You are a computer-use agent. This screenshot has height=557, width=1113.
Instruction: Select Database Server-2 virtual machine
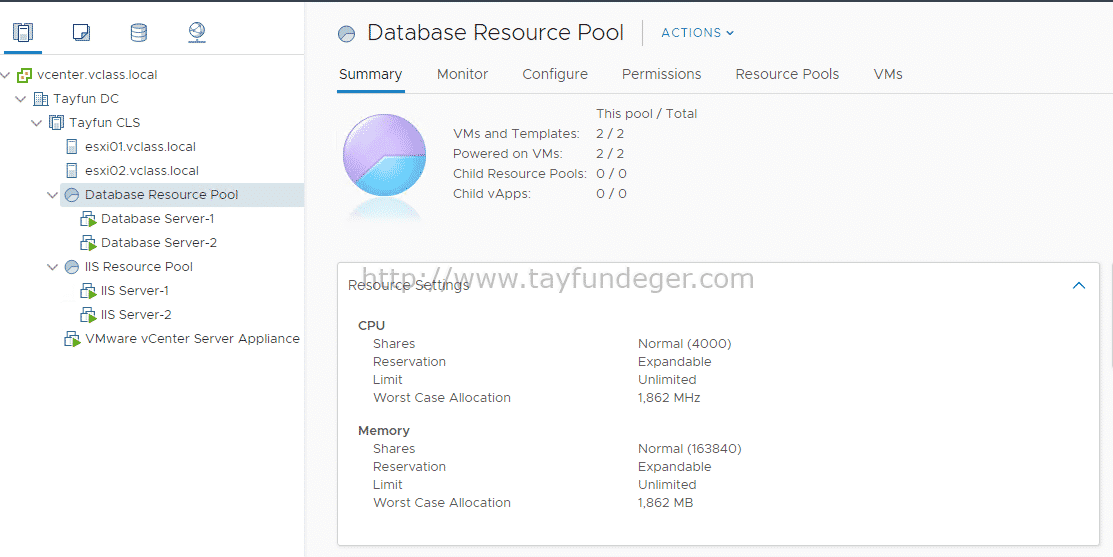[159, 243]
